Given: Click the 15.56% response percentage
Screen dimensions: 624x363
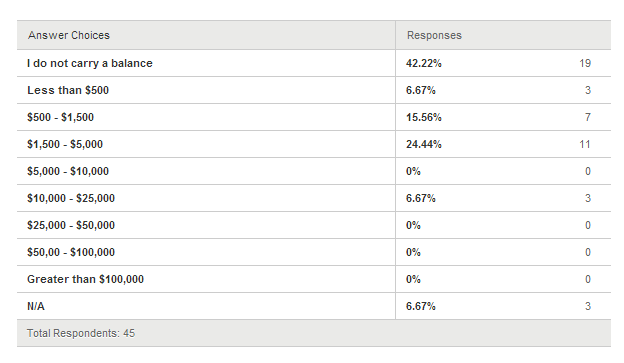Looking at the screenshot, I should (x=423, y=117).
